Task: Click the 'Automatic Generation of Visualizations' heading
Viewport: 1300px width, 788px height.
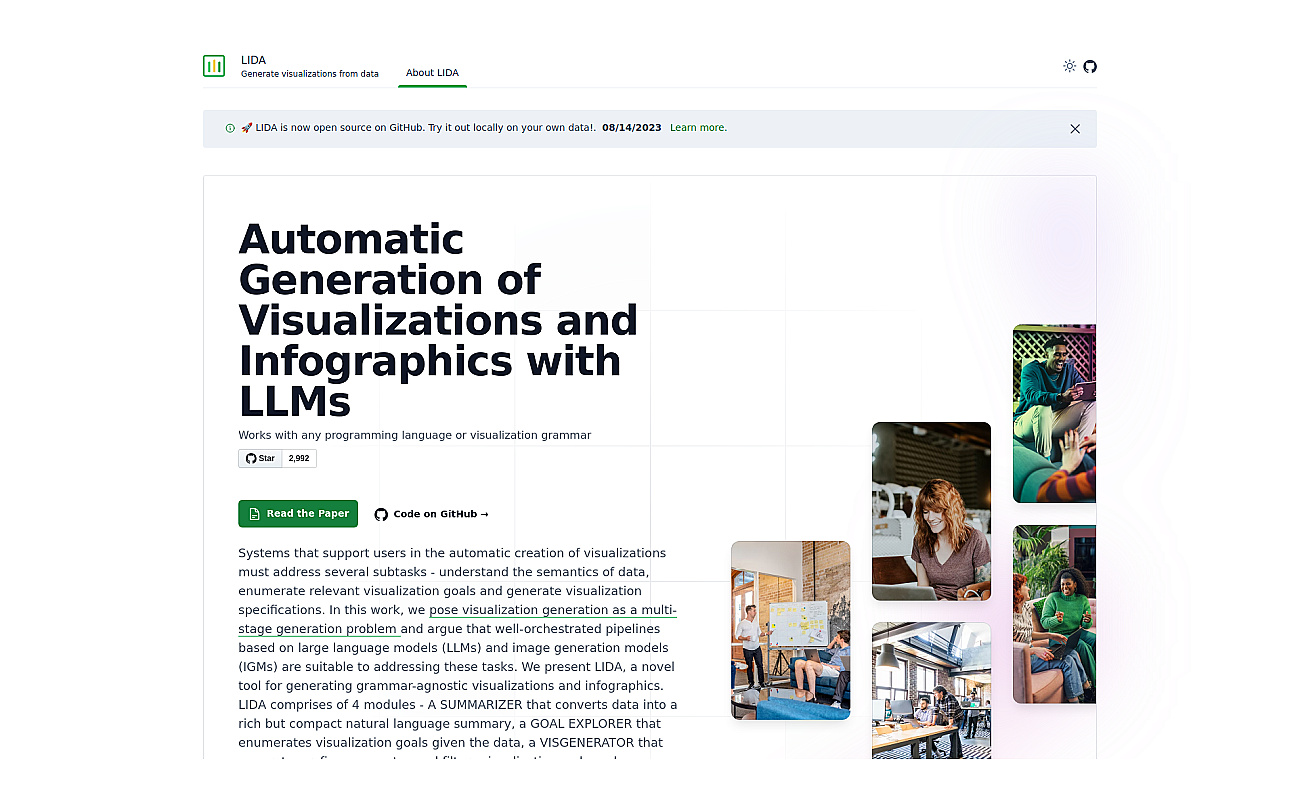Action: (438, 320)
